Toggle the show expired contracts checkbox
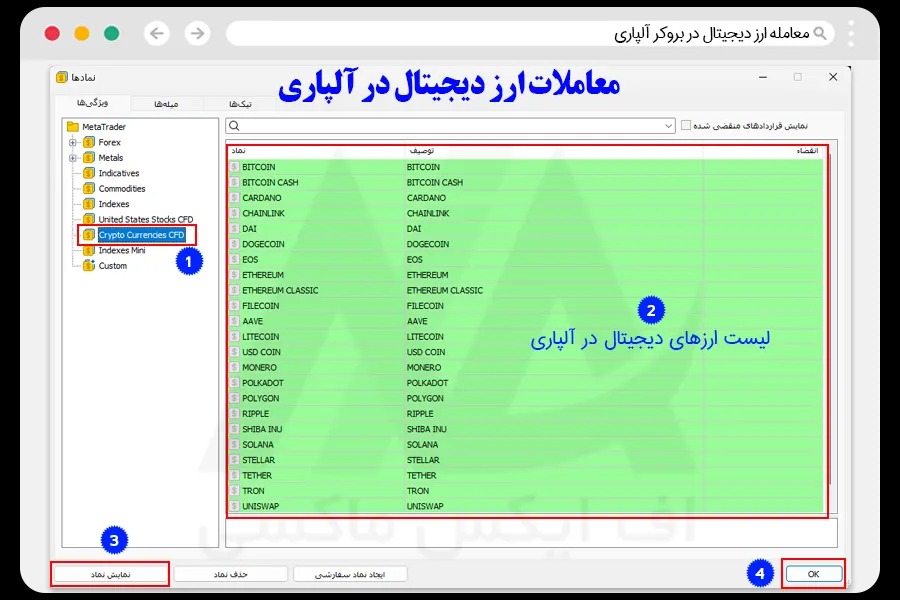 [686, 126]
